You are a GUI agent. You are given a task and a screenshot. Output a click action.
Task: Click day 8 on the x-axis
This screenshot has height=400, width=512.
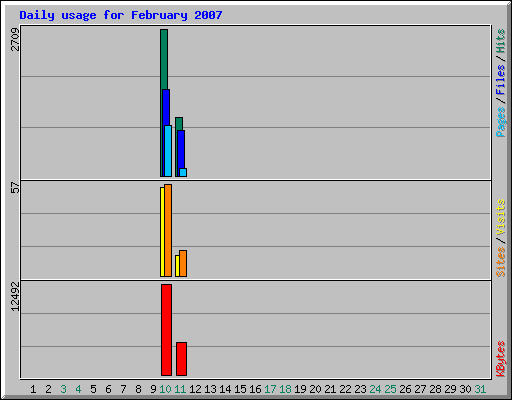(x=138, y=389)
